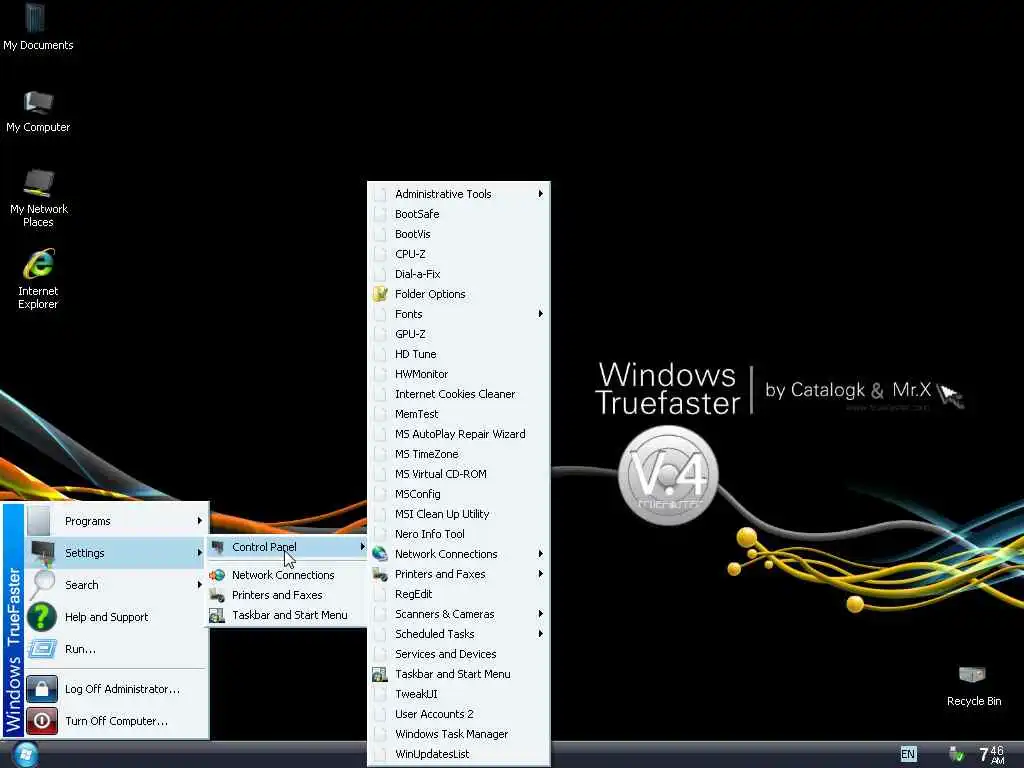Click Folder Options icon in Control Panel list
Viewport: 1024px width, 768px height.
tap(380, 294)
